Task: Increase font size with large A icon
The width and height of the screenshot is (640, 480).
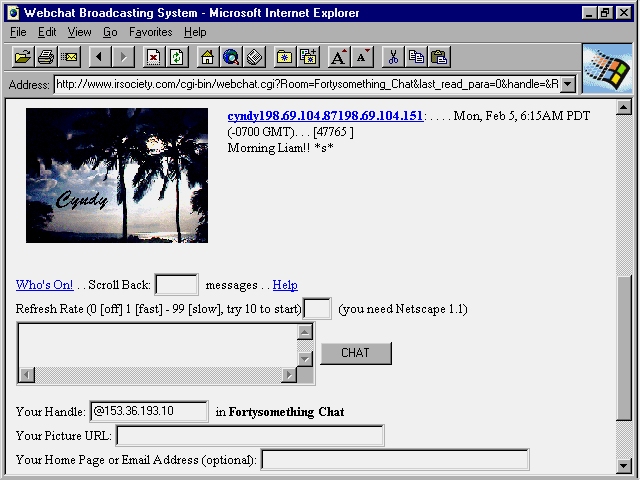Action: [339, 56]
